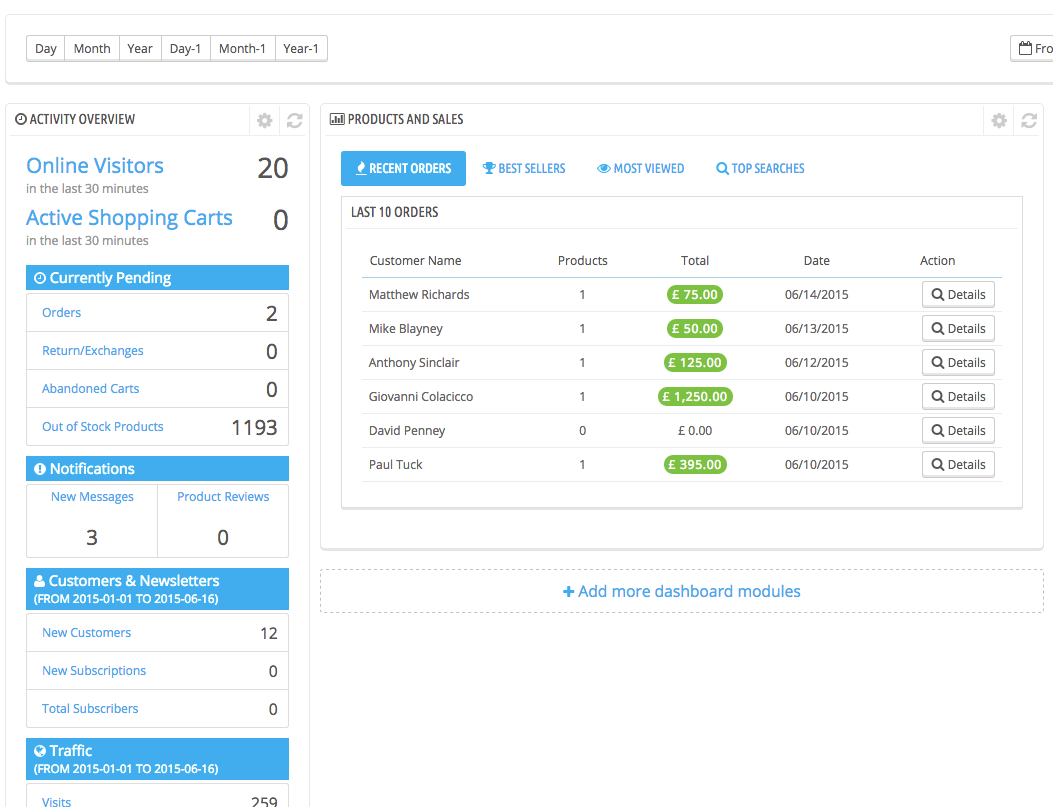Click the 06/14/2015 date cell

point(817,295)
